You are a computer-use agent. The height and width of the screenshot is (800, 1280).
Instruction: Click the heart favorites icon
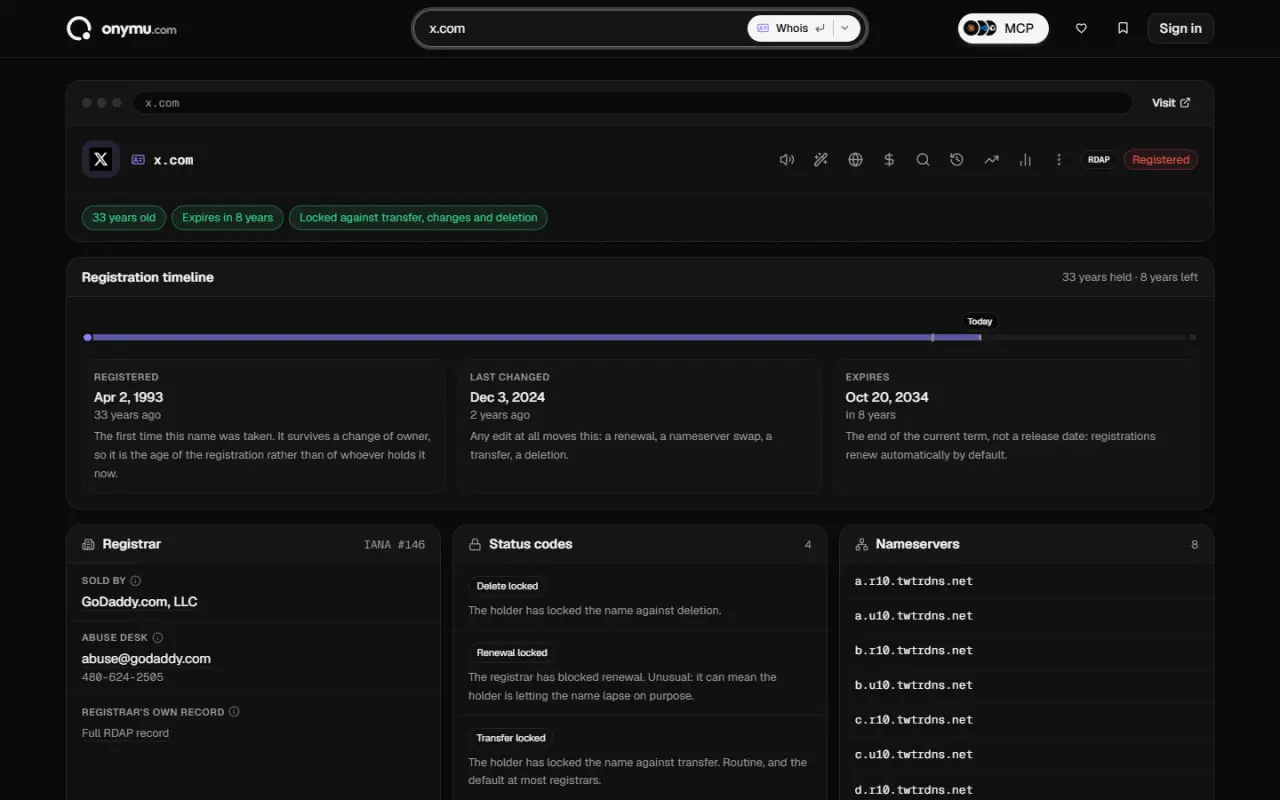(x=1081, y=29)
